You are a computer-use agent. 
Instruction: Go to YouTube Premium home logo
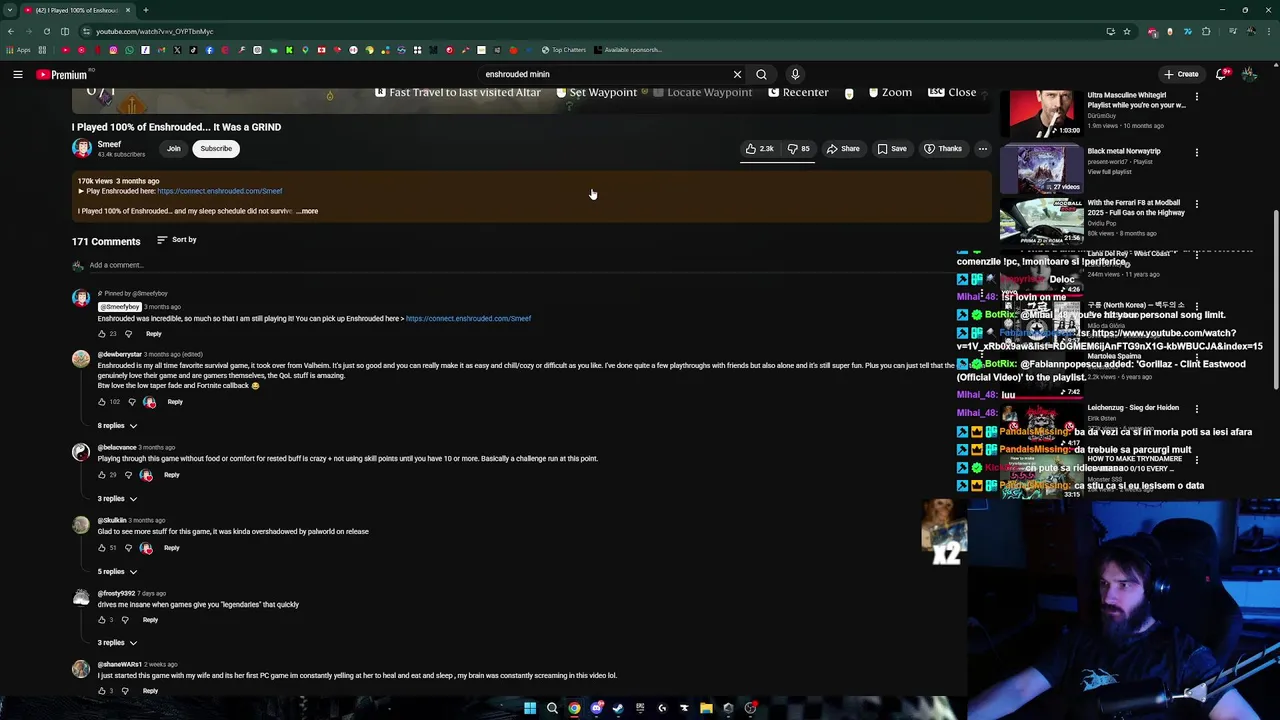click(x=63, y=74)
